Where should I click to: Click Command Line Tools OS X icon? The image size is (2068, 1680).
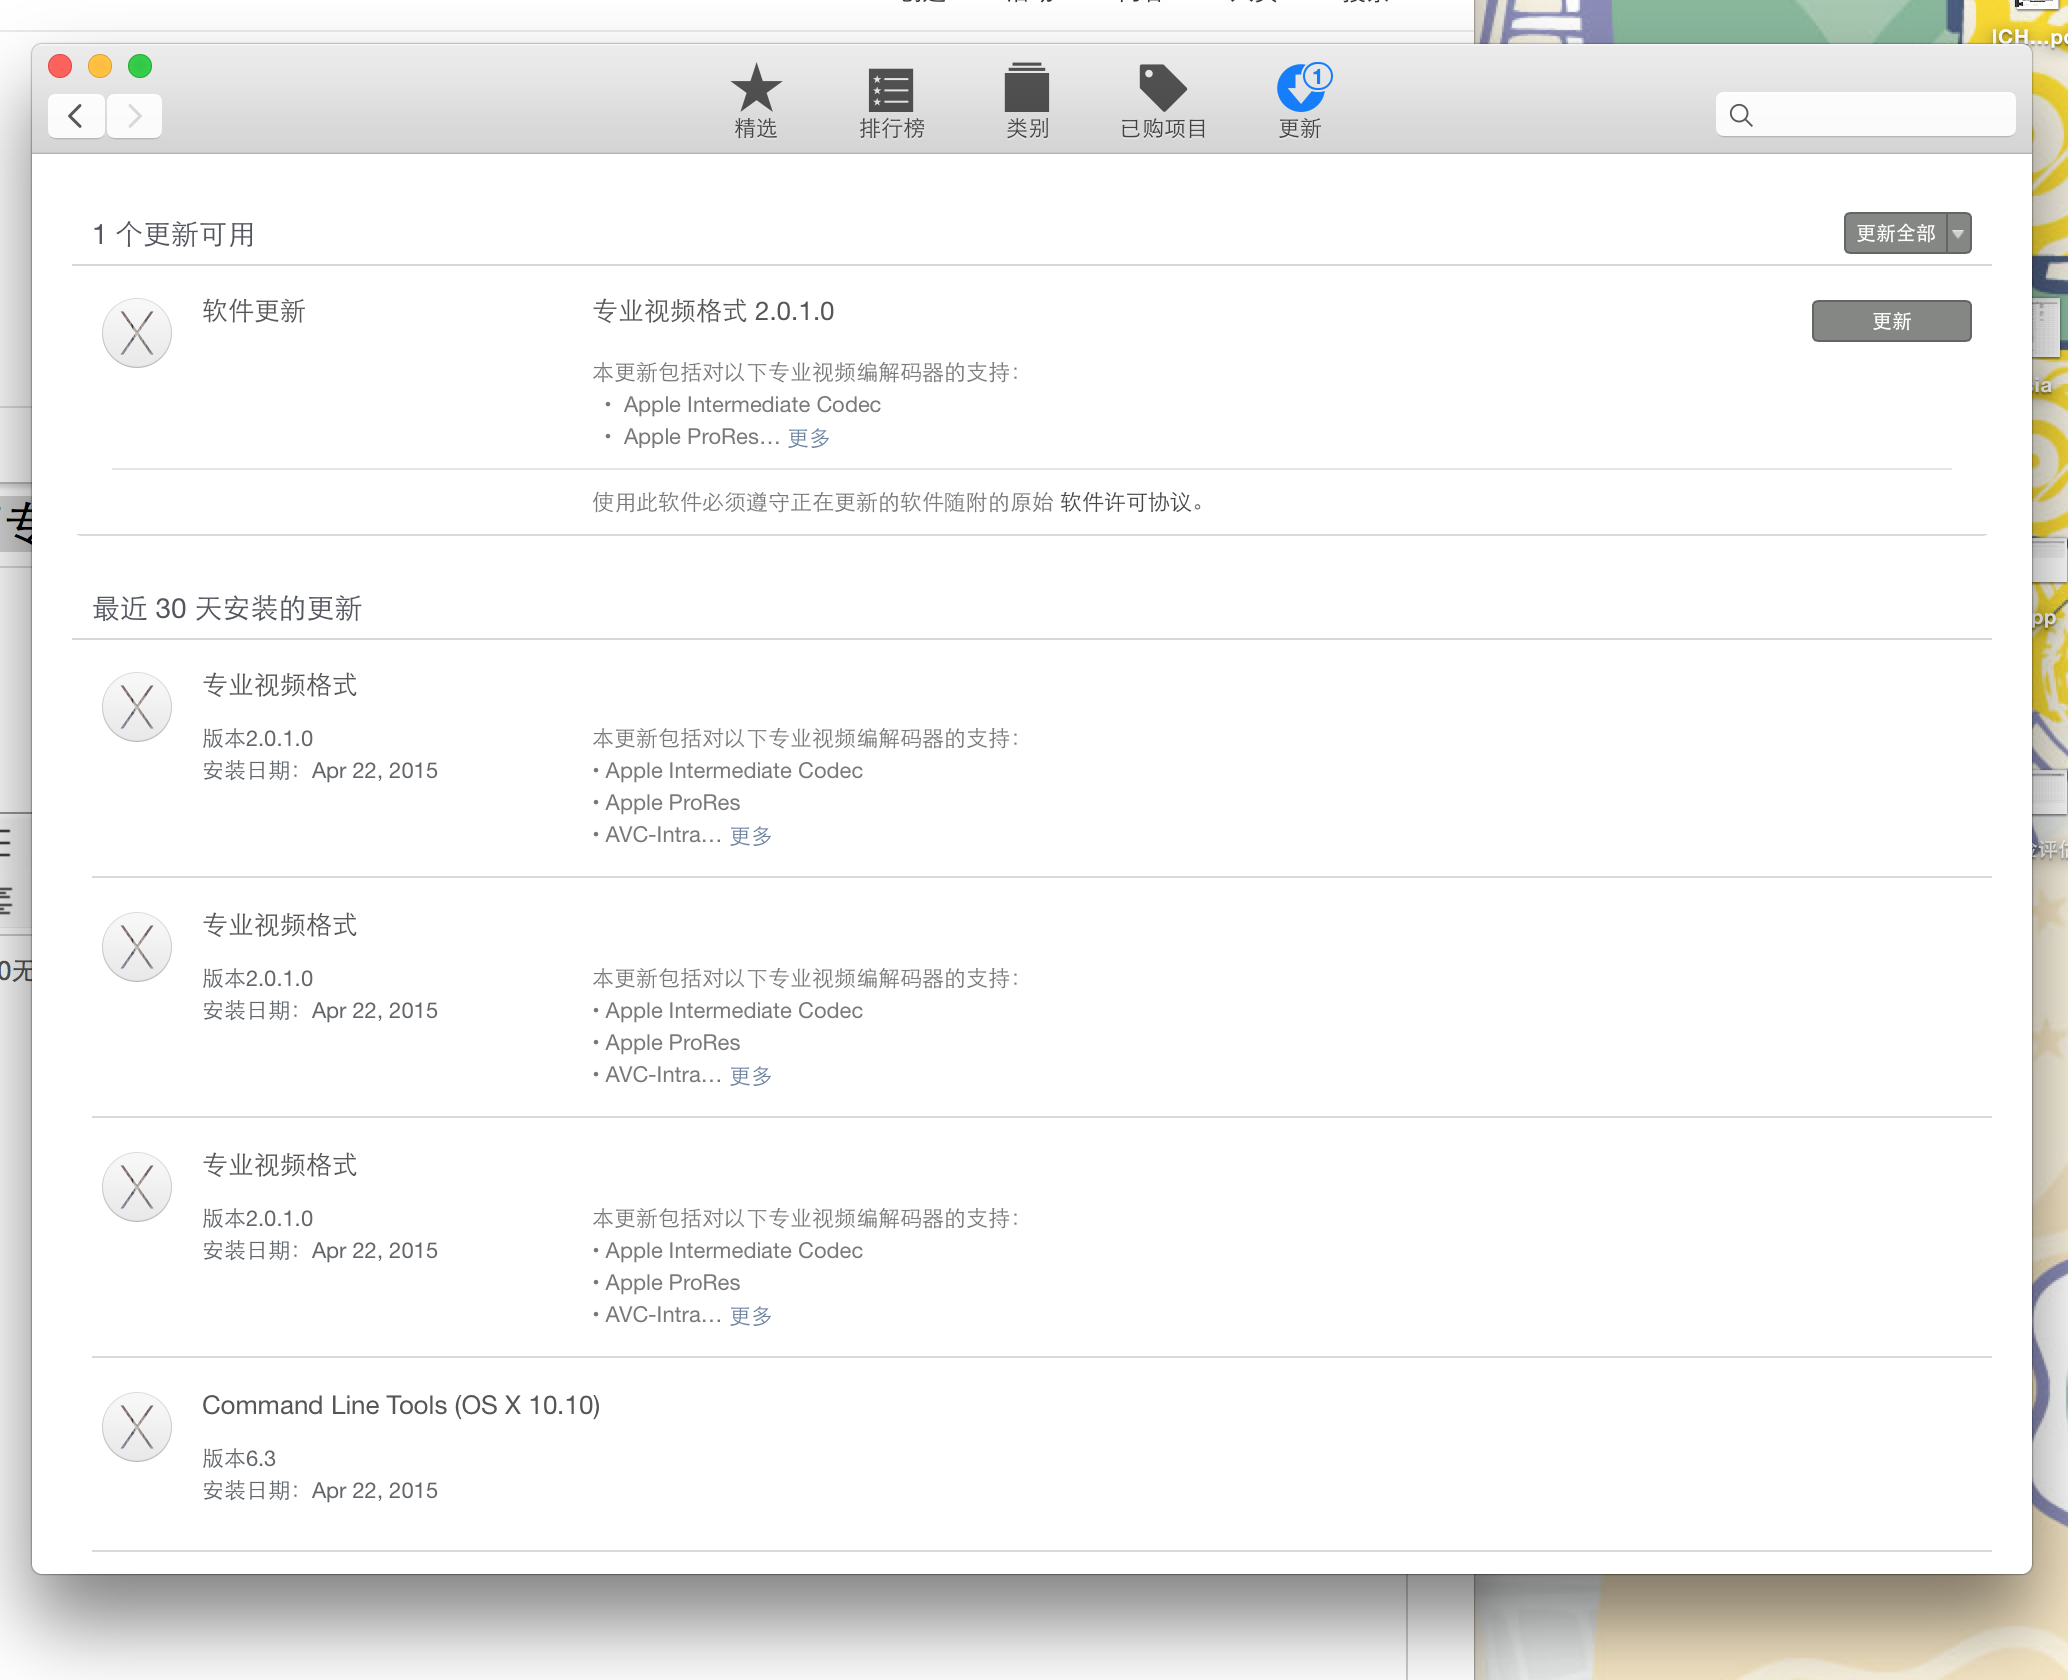click(x=137, y=1427)
